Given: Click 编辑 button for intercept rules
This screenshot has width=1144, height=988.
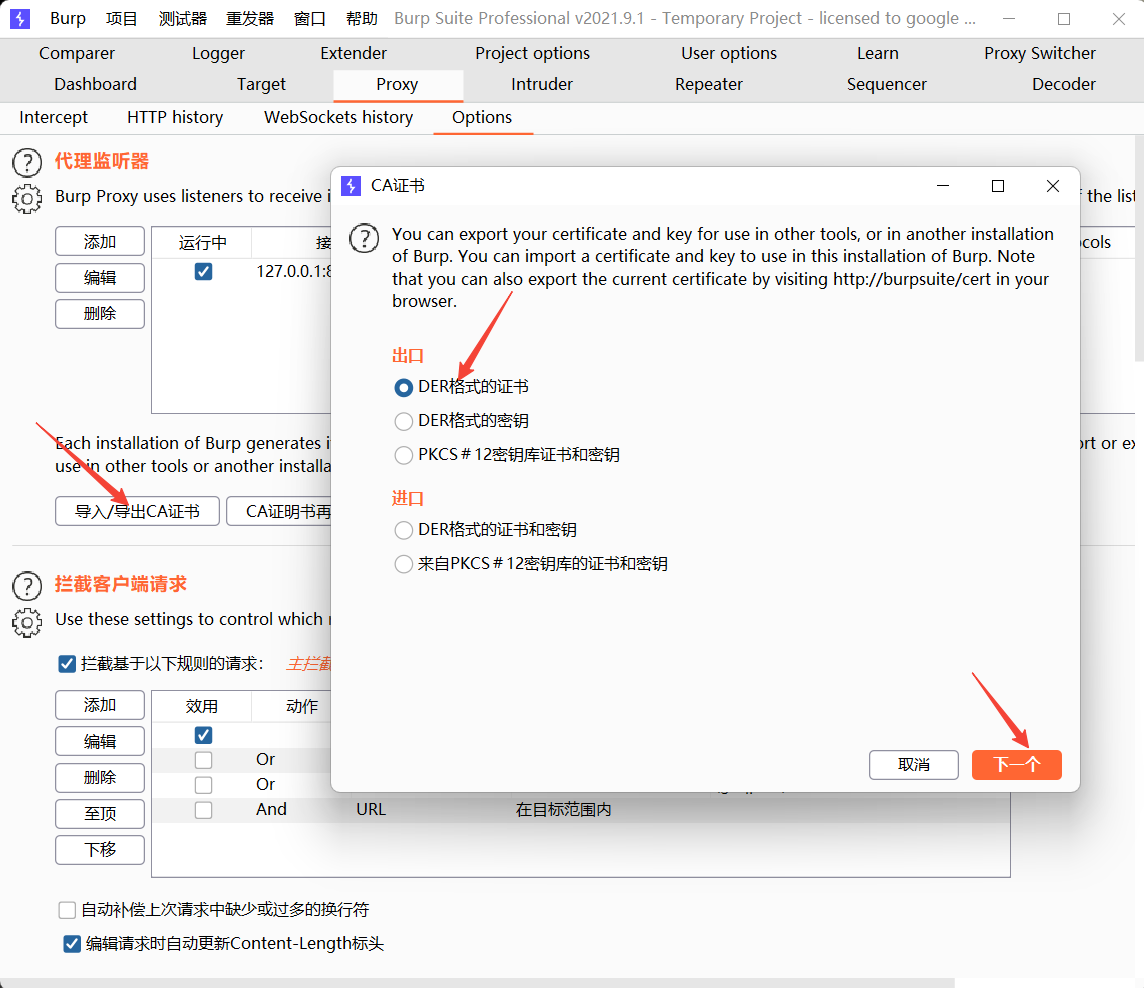Looking at the screenshot, I should pos(100,741).
